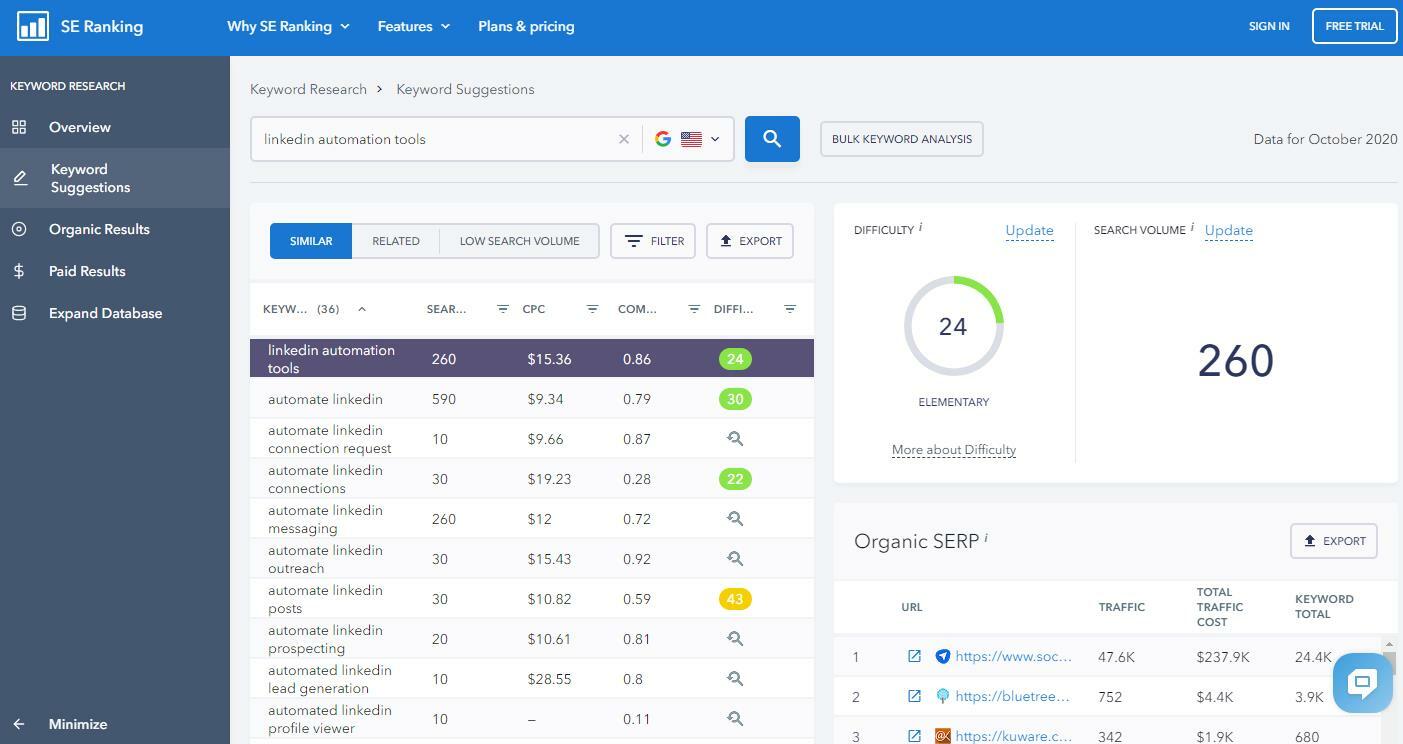The width and height of the screenshot is (1403, 744).
Task: Open external link icon for SERP result 1
Action: (x=914, y=656)
